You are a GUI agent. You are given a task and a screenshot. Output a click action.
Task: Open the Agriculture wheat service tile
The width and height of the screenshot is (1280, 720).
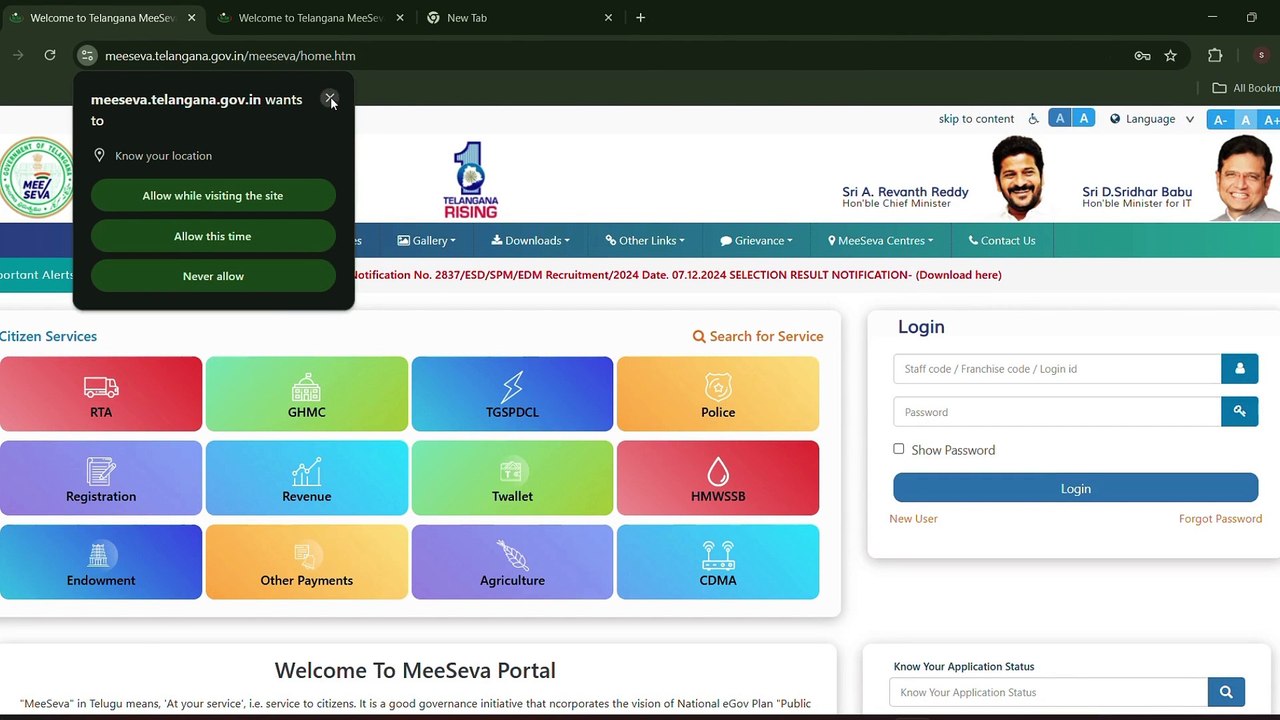pos(512,562)
